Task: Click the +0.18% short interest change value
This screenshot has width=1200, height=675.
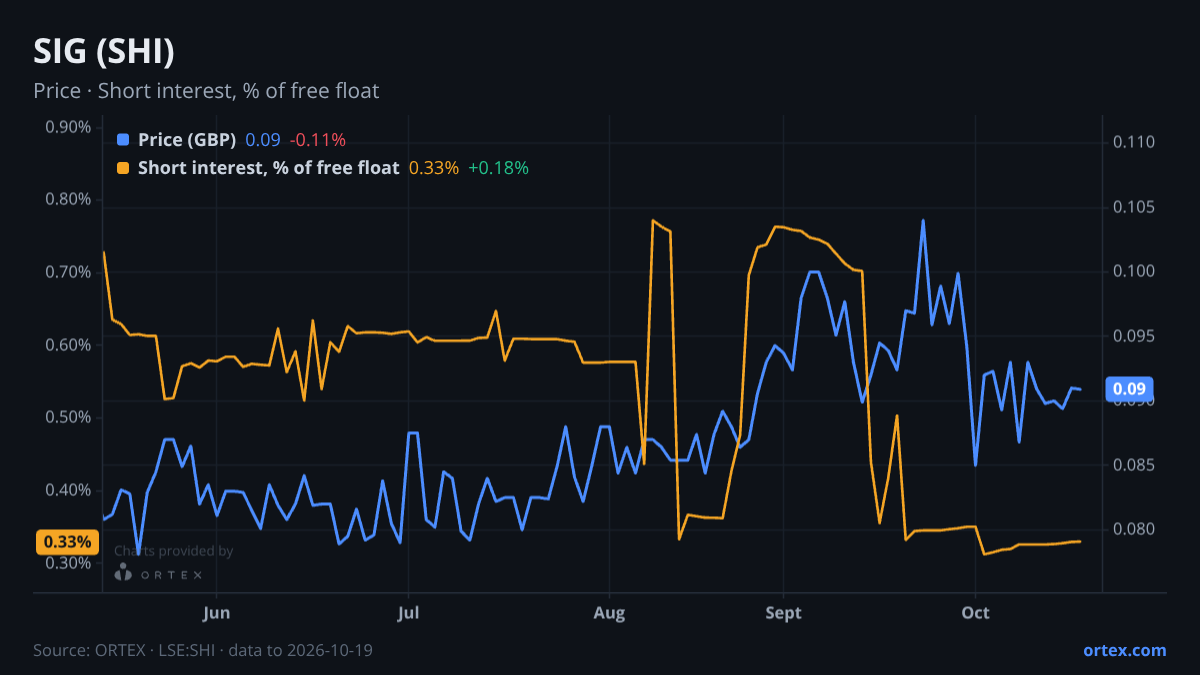Action: tap(498, 168)
